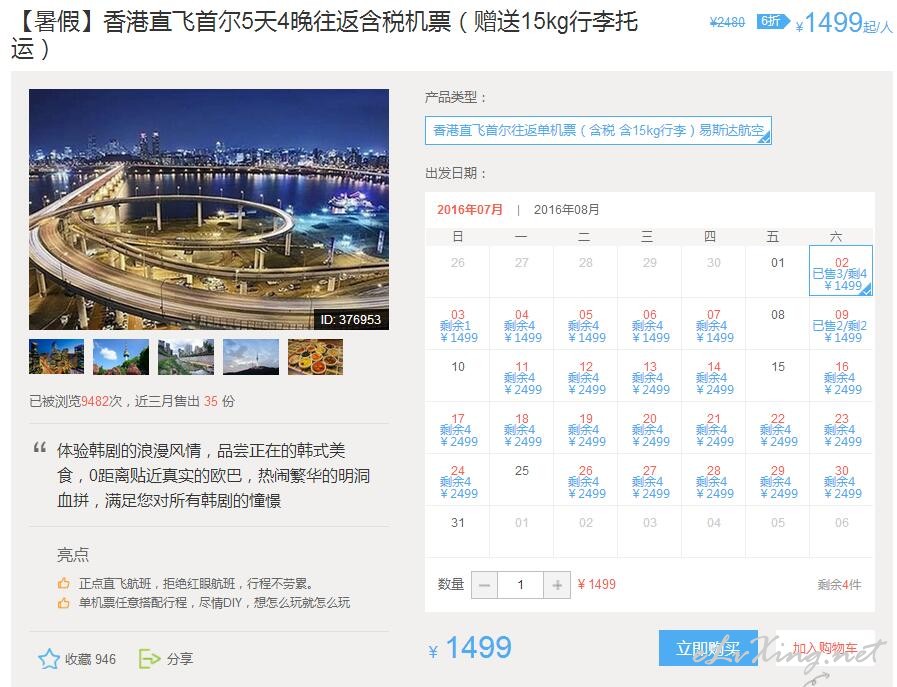Viewport: 897px width, 687px height.
Task: Click the quantity input field
Action: pyautogui.click(x=521, y=585)
